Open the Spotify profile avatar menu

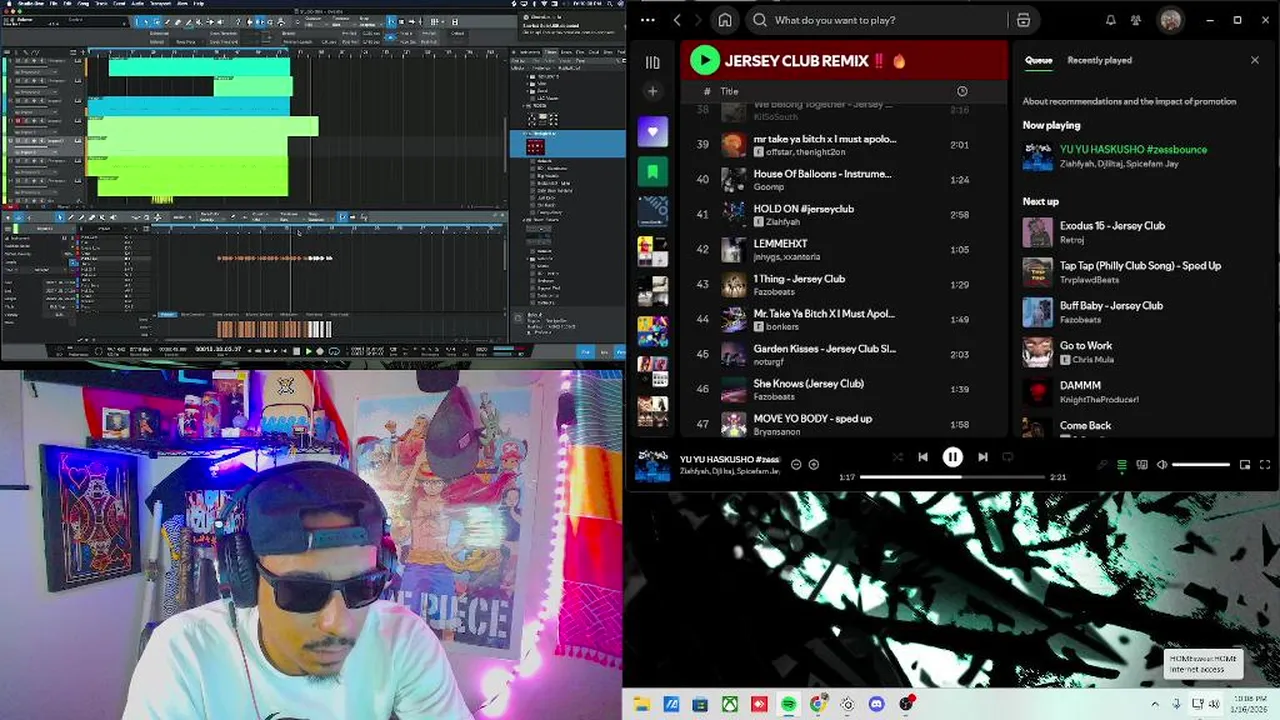pyautogui.click(x=1170, y=20)
